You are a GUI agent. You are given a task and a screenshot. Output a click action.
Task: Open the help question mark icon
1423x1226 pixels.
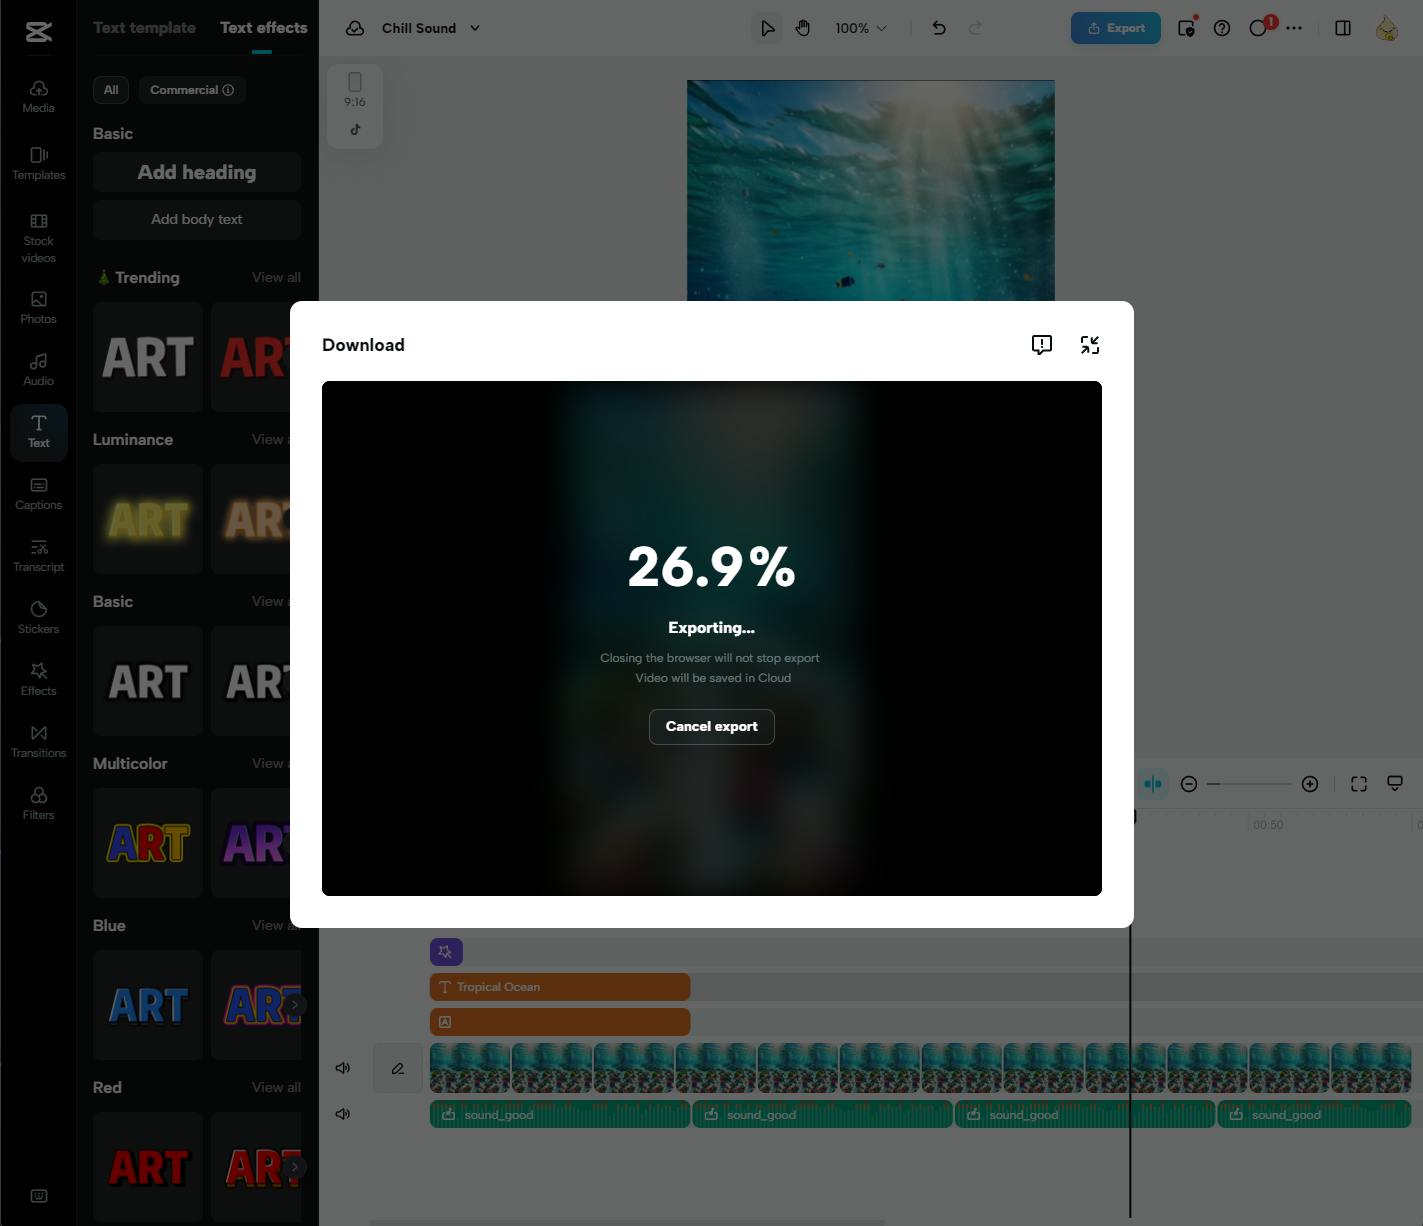1222,28
